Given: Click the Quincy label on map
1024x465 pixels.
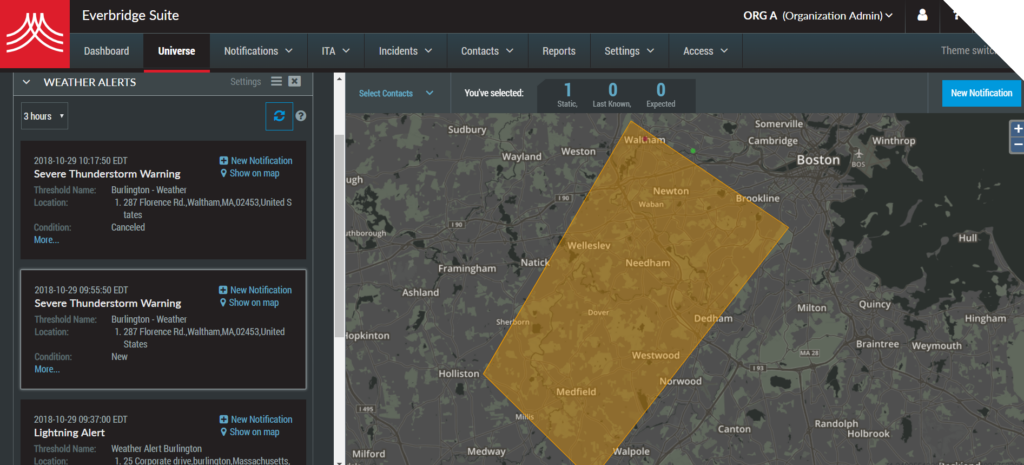Looking at the screenshot, I should tap(874, 304).
